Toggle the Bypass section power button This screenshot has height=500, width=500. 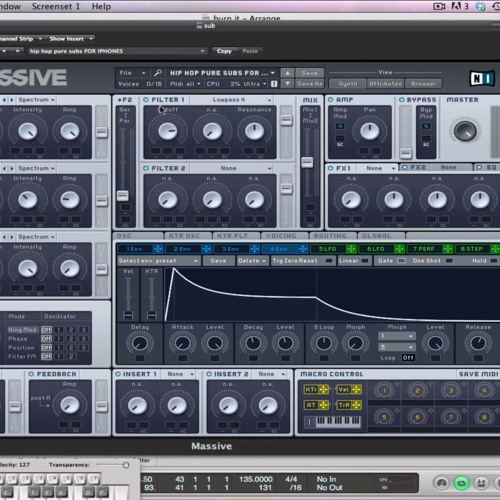click(x=401, y=100)
